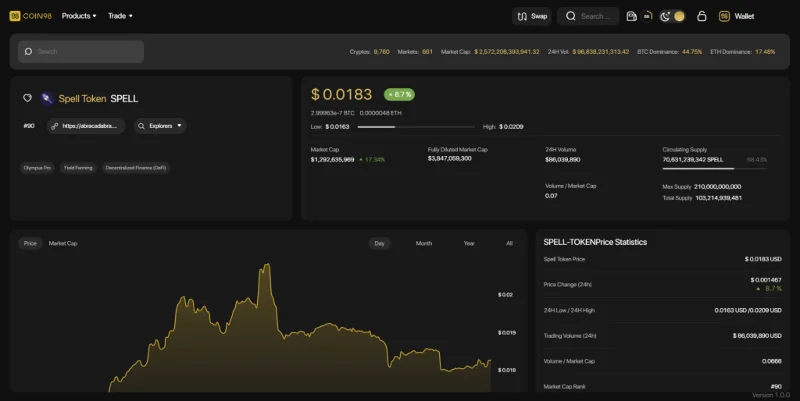Click the BTC Dominance 44.75% stat

(x=669, y=52)
